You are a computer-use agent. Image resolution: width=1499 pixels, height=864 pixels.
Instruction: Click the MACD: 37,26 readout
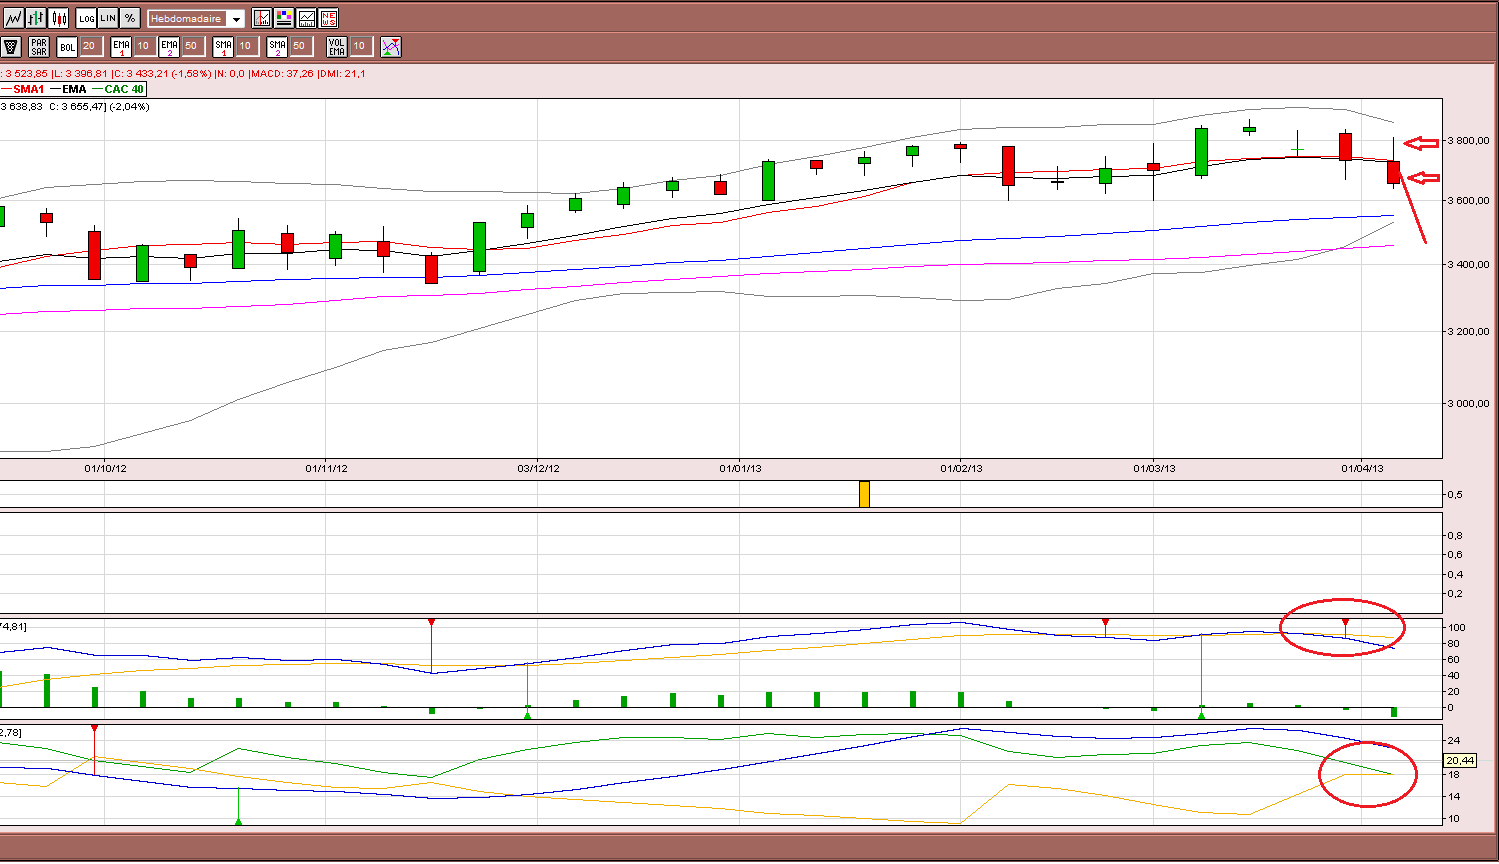coord(282,73)
